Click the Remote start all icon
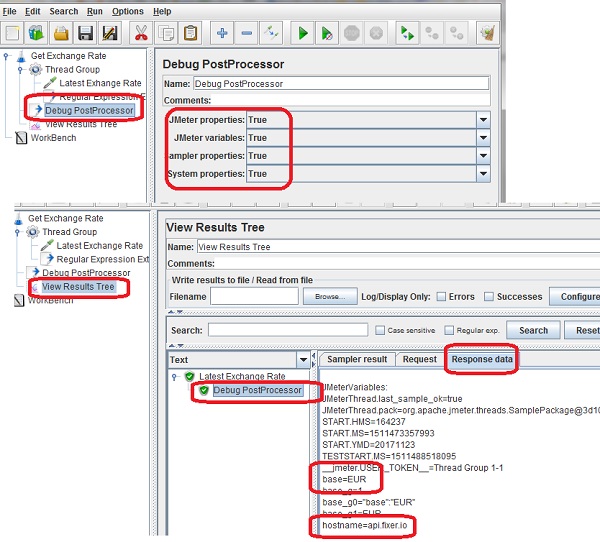 [x=407, y=33]
